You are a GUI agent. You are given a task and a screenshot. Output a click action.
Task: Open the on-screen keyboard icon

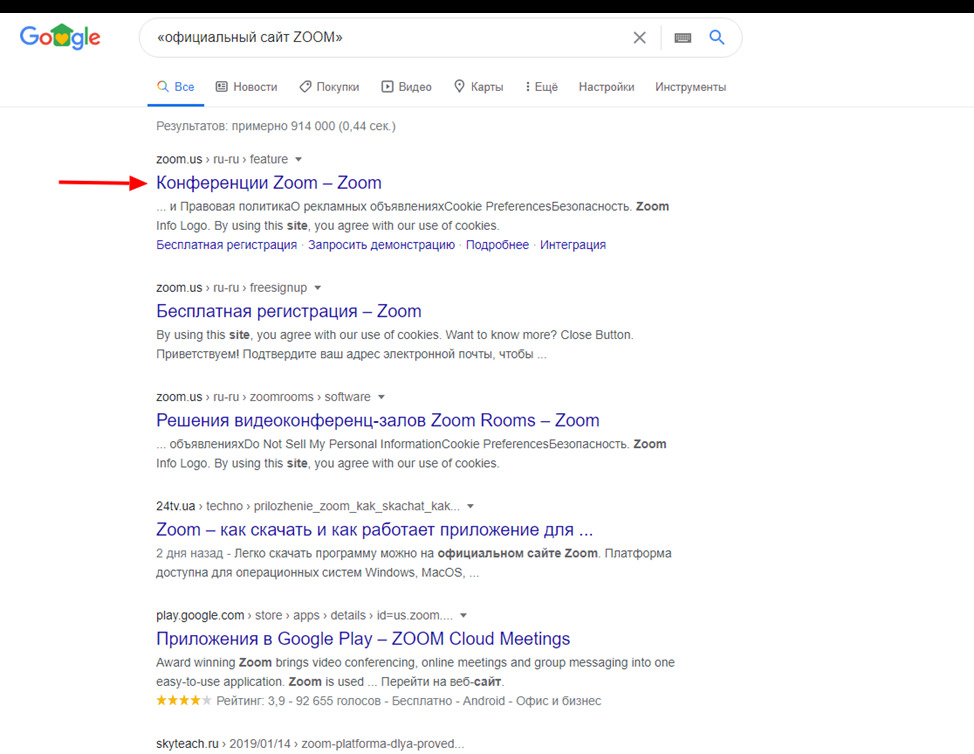(683, 38)
